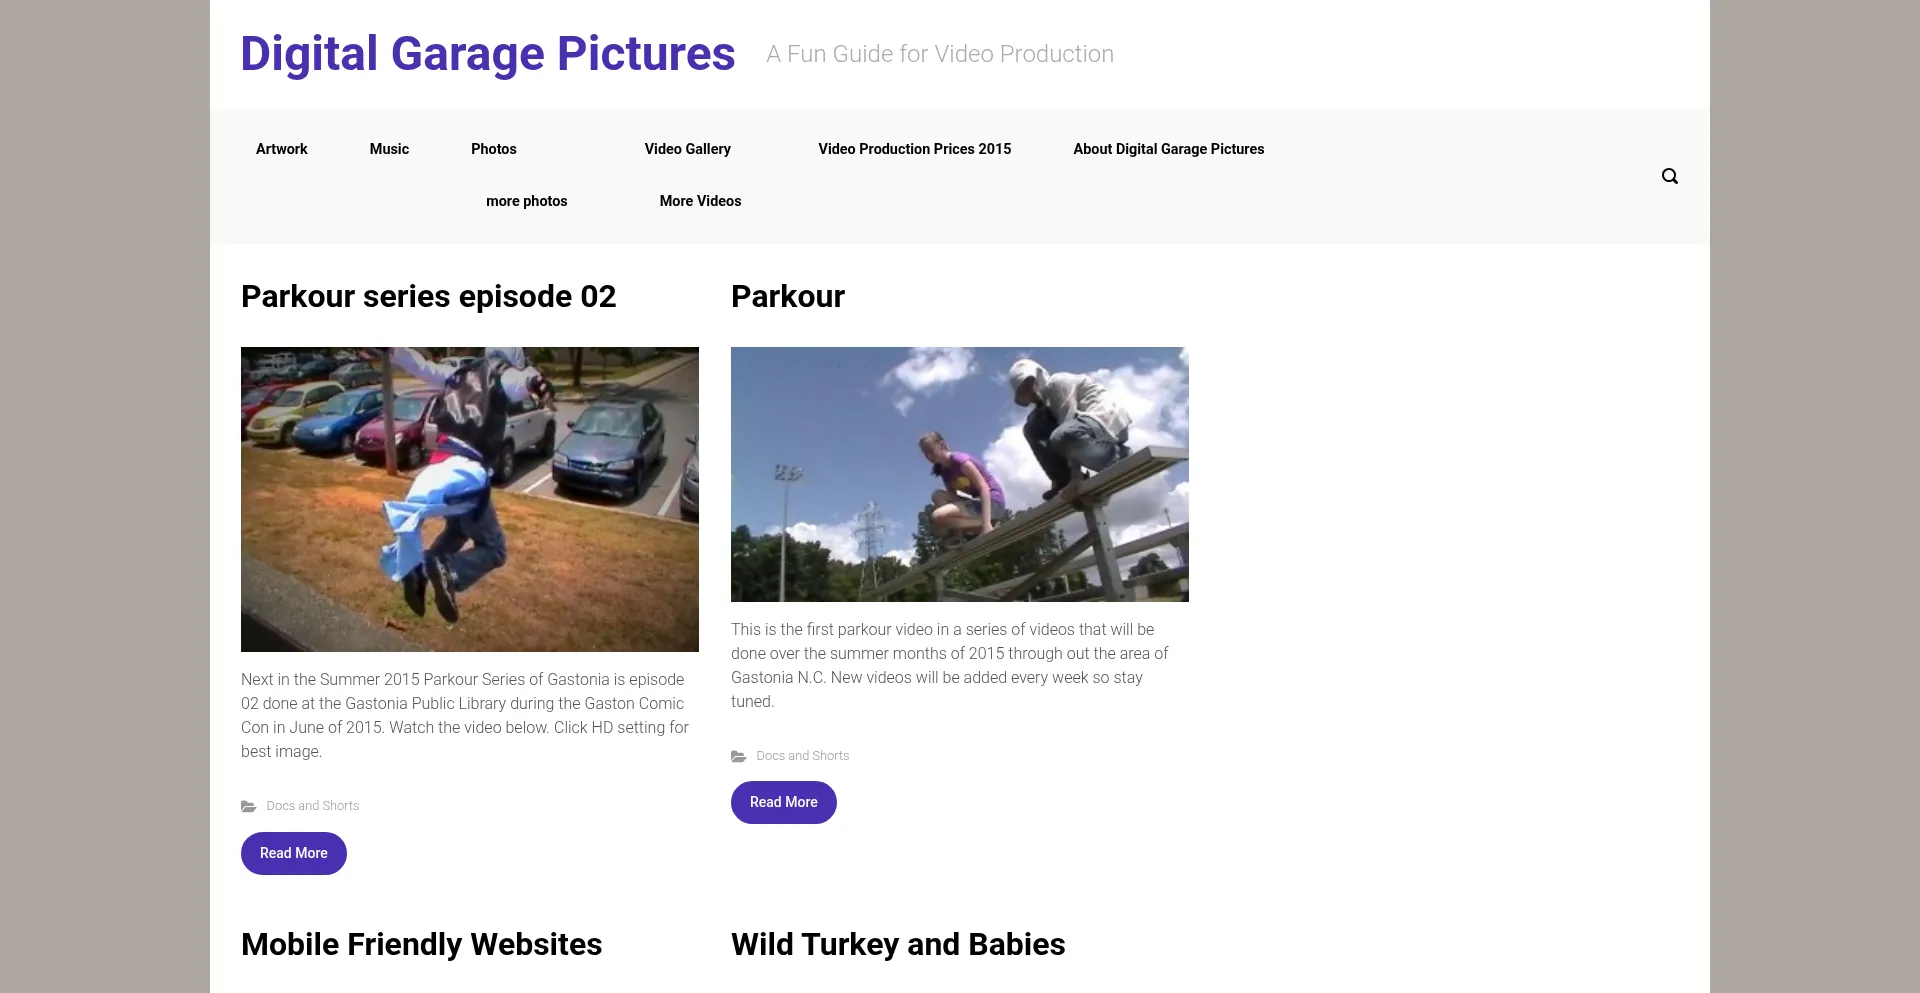Open Wild Turkey and Babies post title
Image resolution: width=1920 pixels, height=993 pixels.
pyautogui.click(x=897, y=944)
